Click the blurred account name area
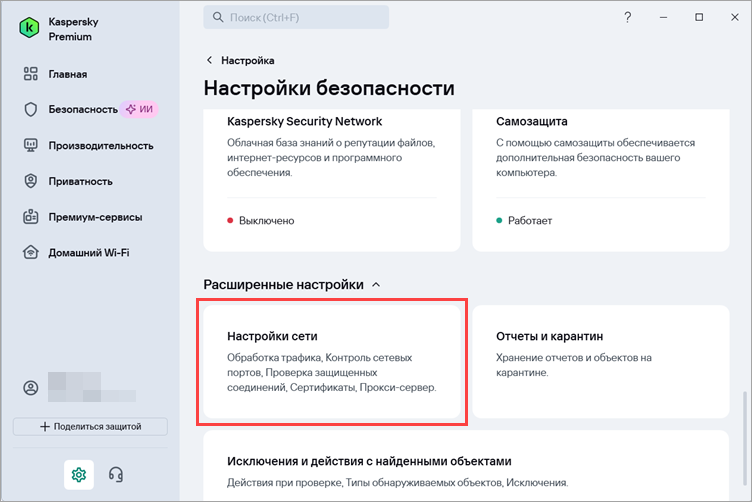Image resolution: width=752 pixels, height=502 pixels. (92, 387)
